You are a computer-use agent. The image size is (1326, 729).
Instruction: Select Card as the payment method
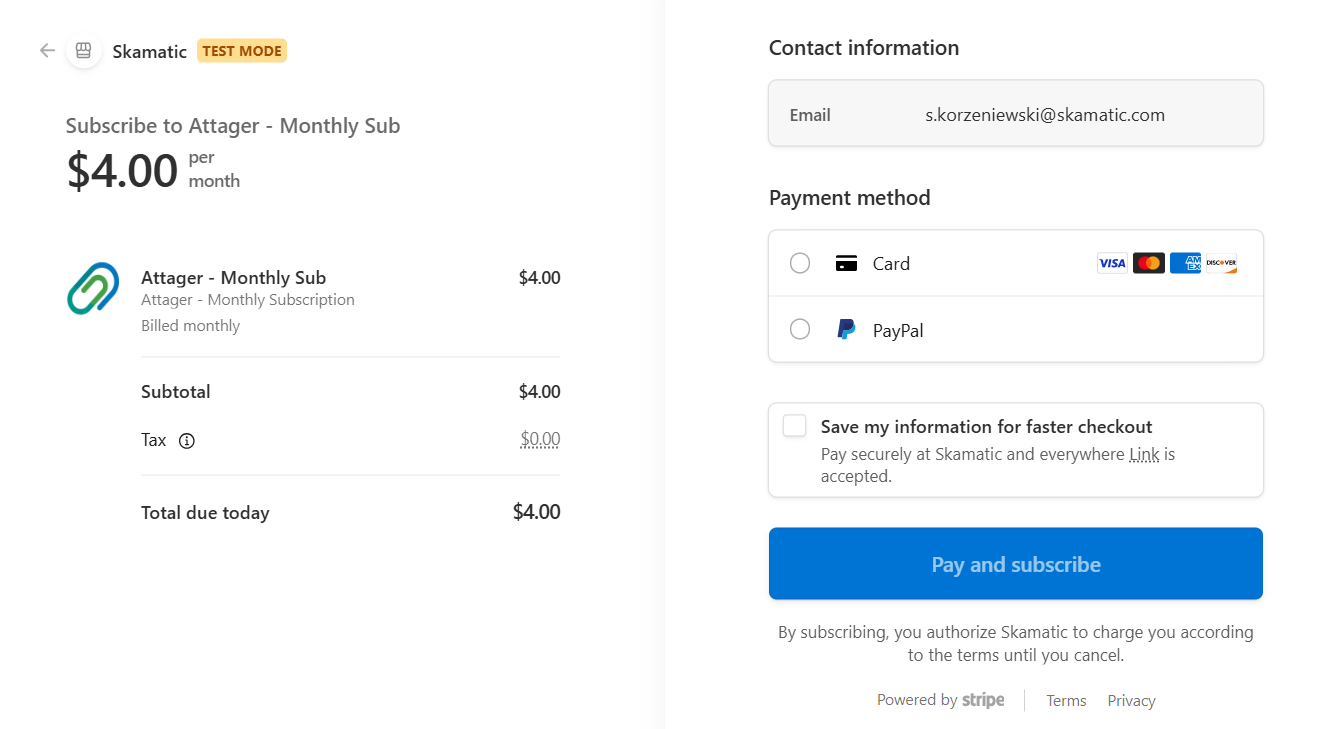point(799,262)
